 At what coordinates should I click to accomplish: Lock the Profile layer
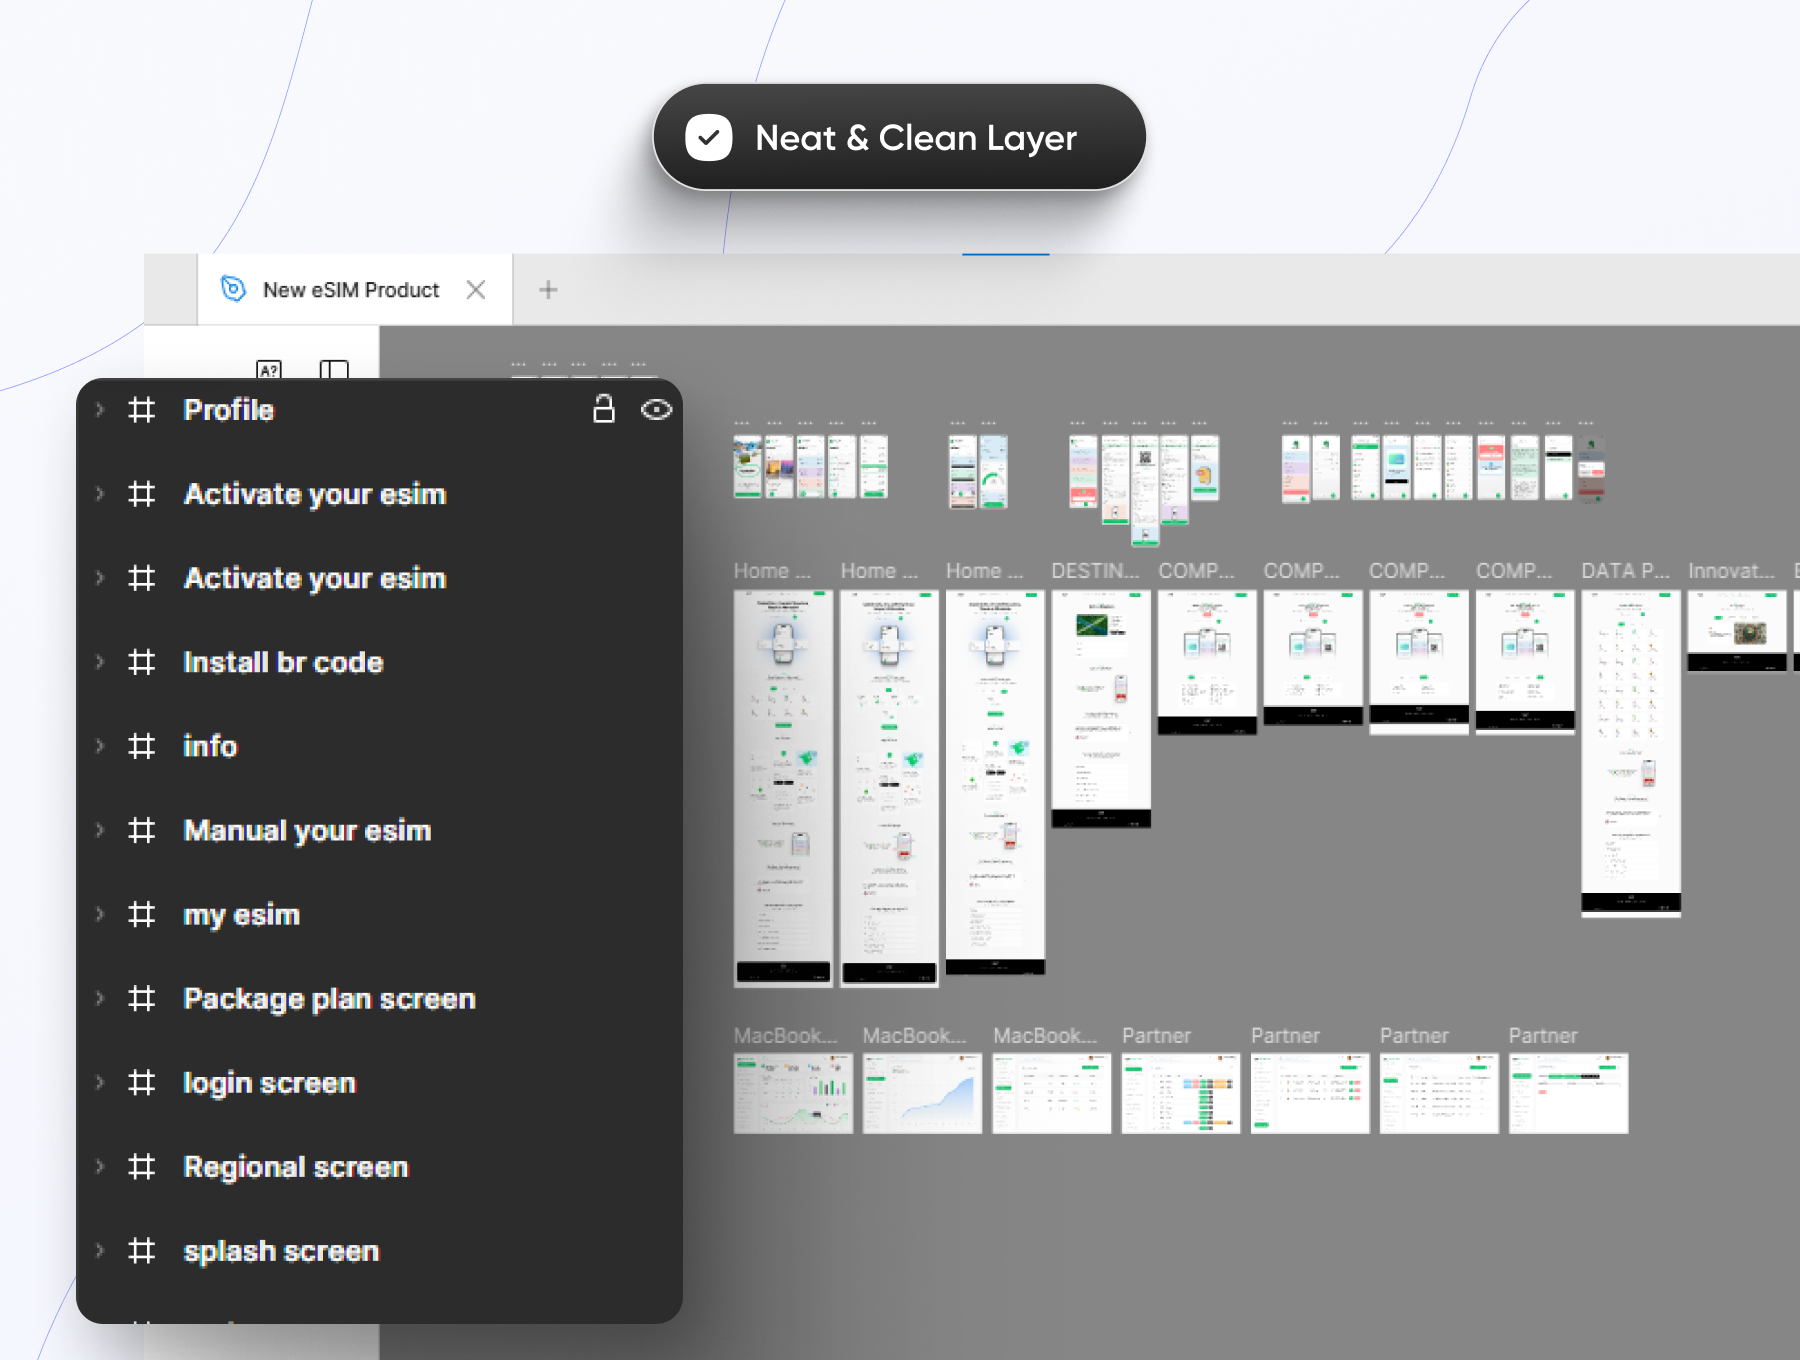pyautogui.click(x=603, y=409)
